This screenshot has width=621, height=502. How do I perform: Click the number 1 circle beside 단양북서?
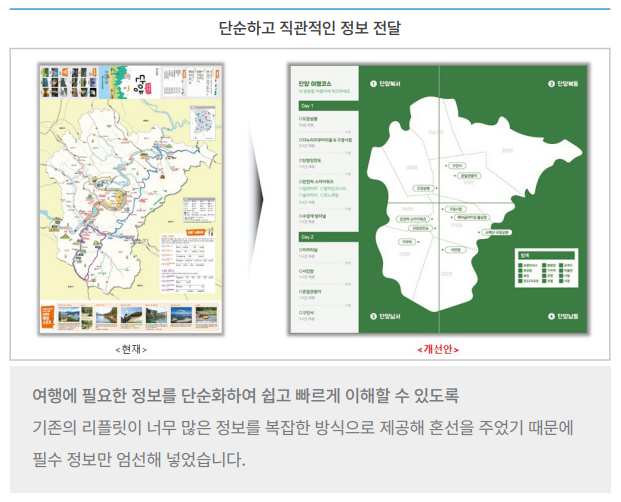(x=372, y=84)
